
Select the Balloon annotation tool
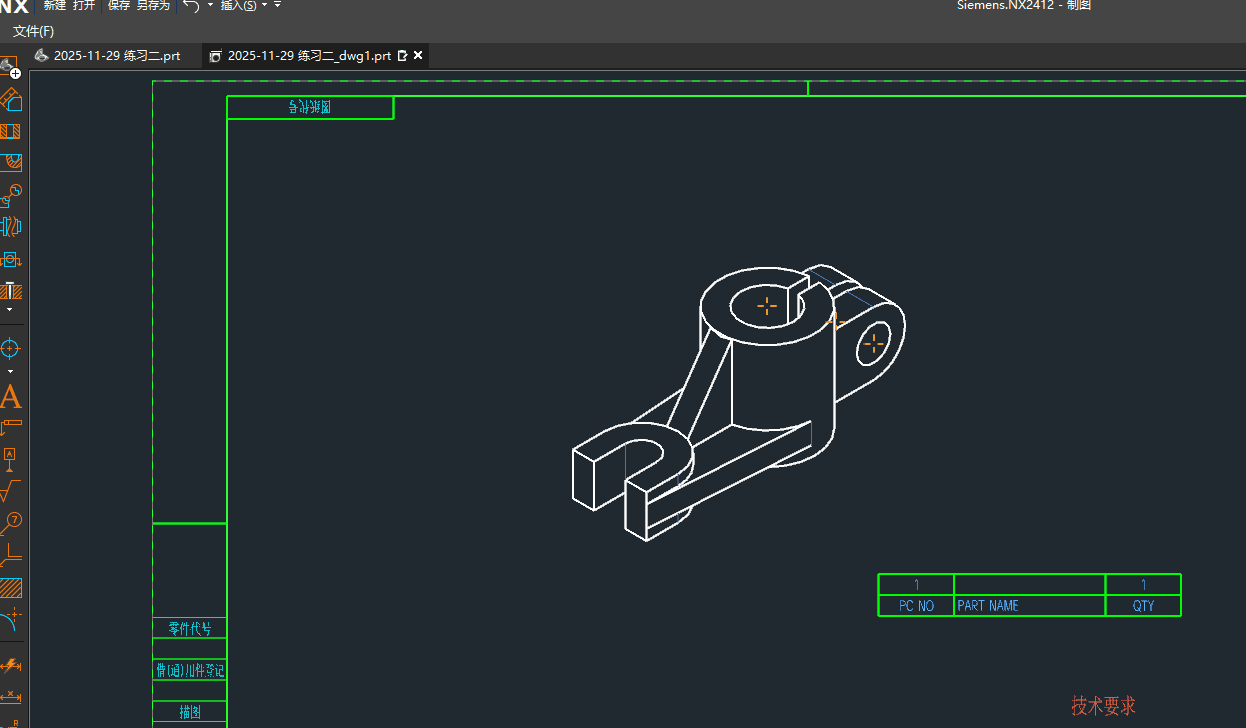tap(11, 522)
